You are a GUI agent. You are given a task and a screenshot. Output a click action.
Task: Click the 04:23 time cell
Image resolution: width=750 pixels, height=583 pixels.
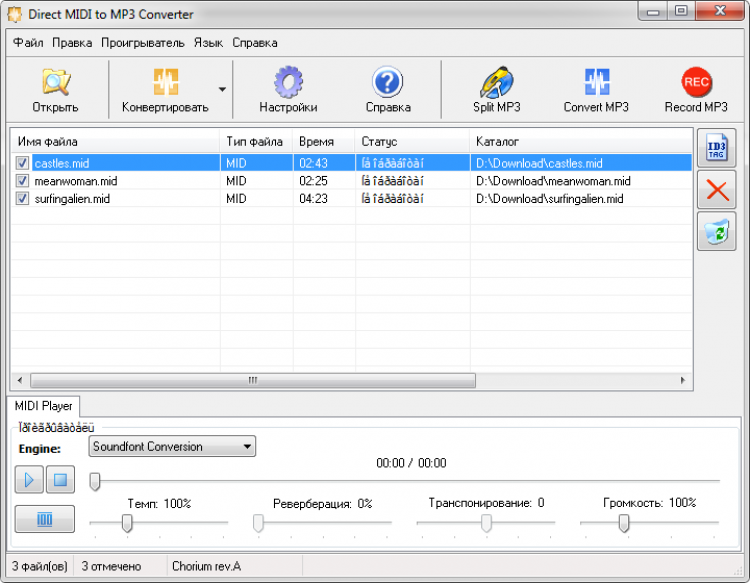313,198
